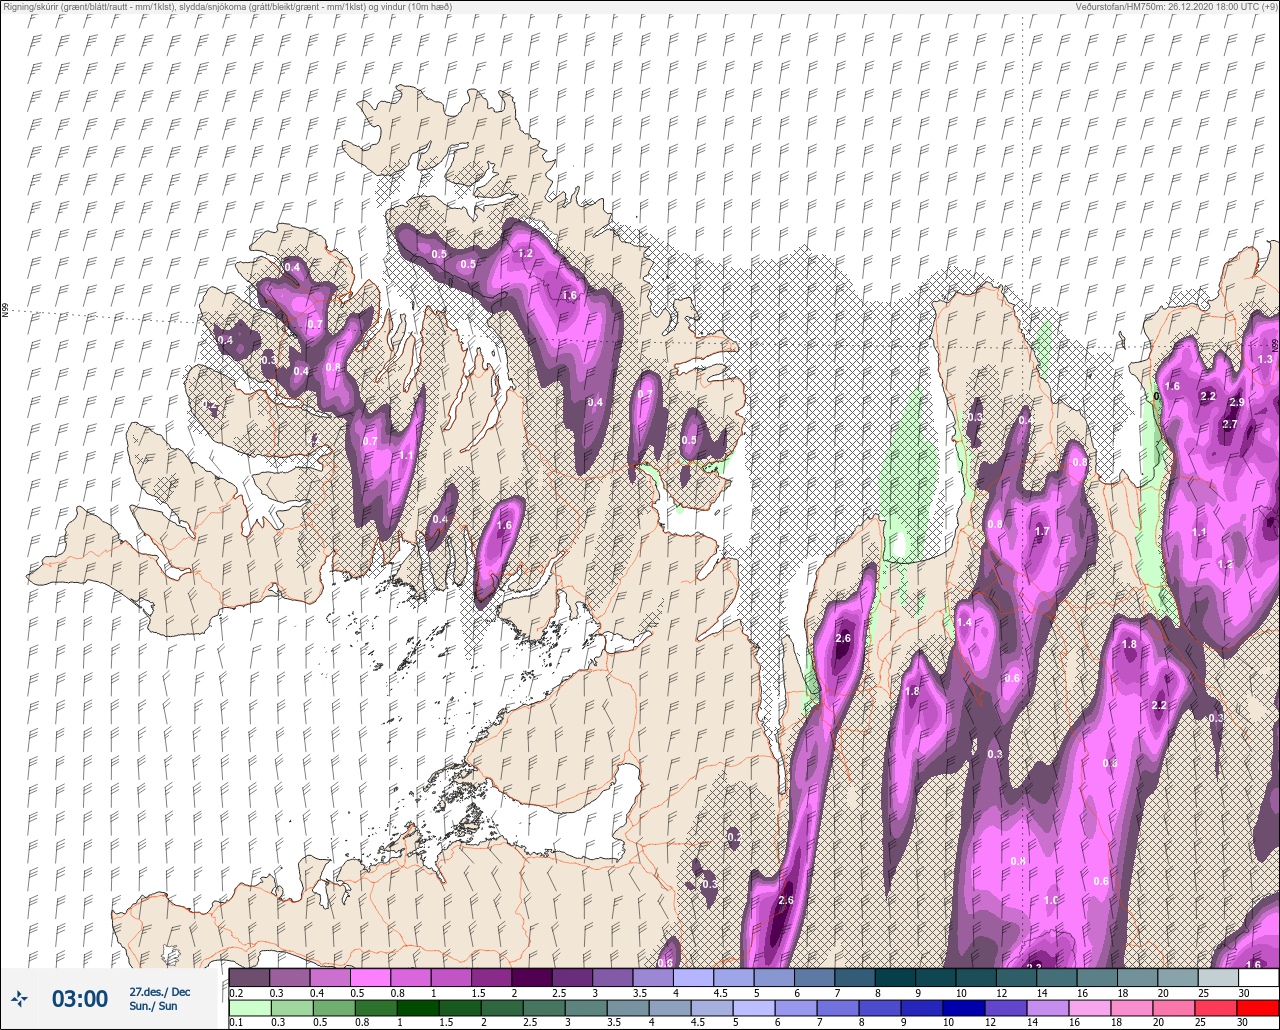Viewport: 1280px width, 1030px height.
Task: Click the bottom legend row's '0.1' label
Action: [x=236, y=1022]
